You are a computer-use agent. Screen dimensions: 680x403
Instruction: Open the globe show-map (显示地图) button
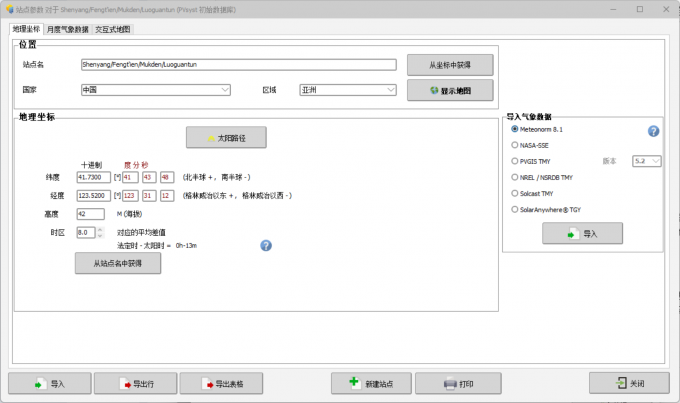(x=450, y=90)
